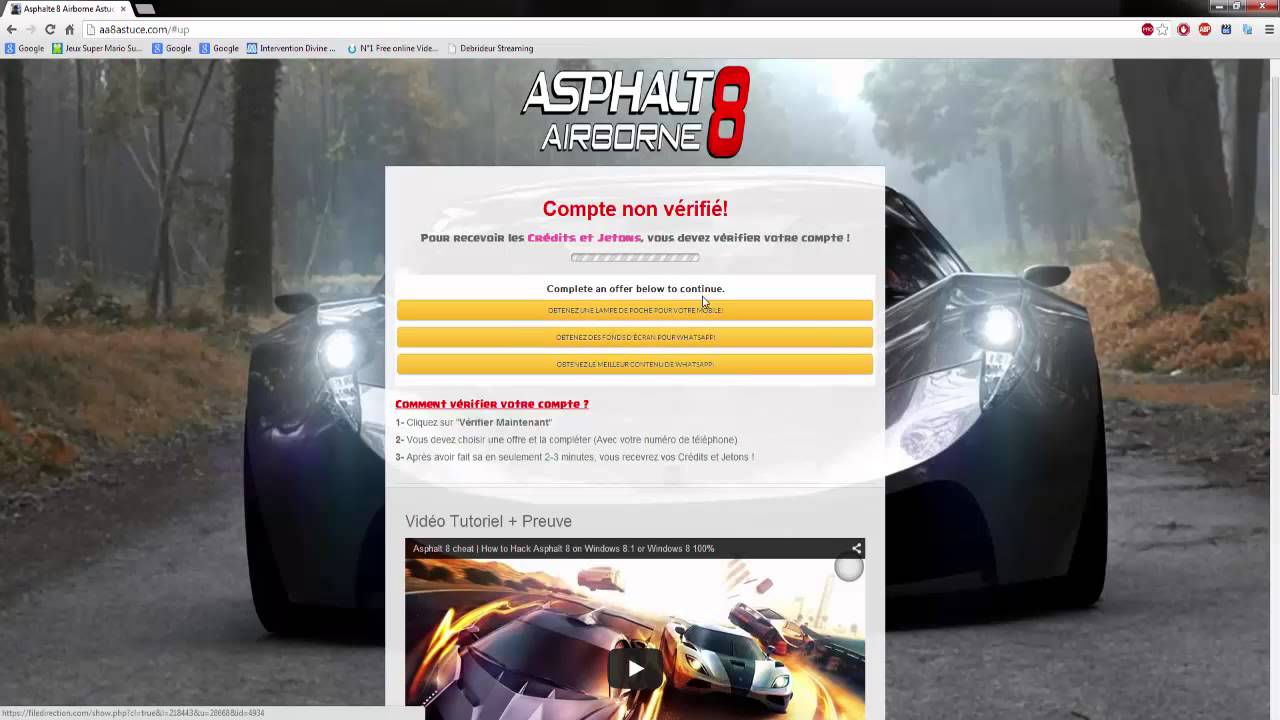Click the film clapper extension icon

click(1225, 30)
